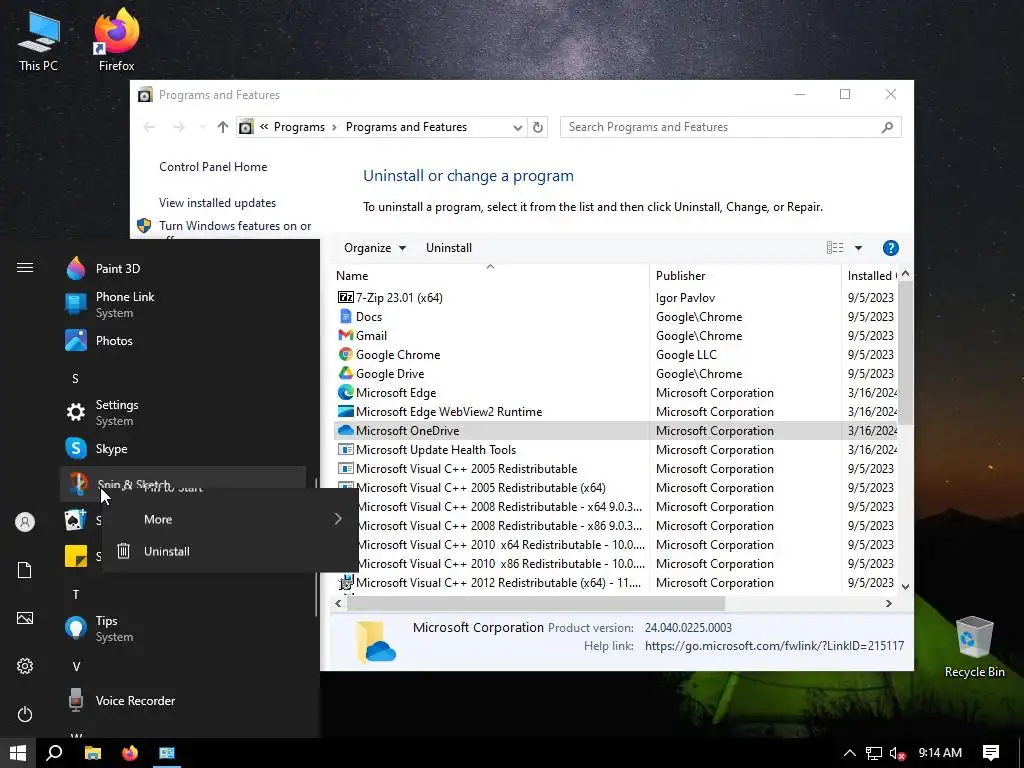Open Action Center notifications icon

point(991,753)
